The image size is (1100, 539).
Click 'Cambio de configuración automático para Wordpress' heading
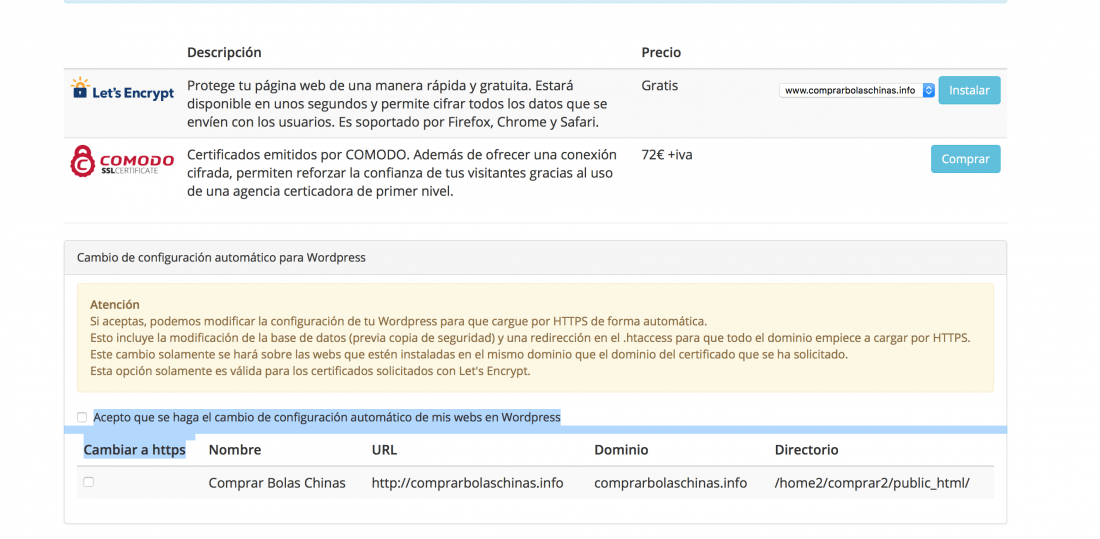click(221, 258)
